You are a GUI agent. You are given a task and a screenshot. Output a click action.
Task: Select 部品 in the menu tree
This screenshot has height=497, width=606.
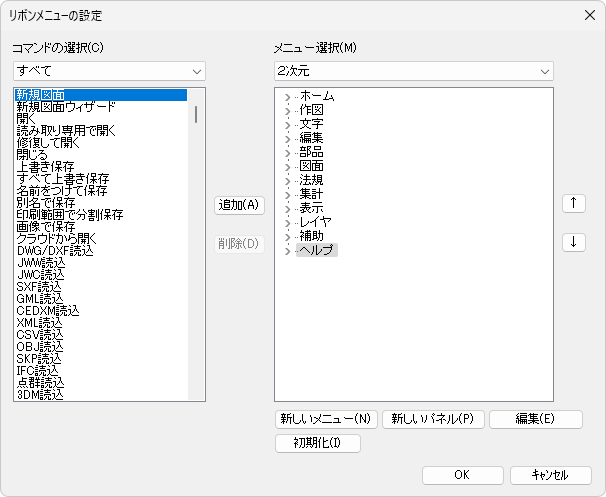pos(312,151)
